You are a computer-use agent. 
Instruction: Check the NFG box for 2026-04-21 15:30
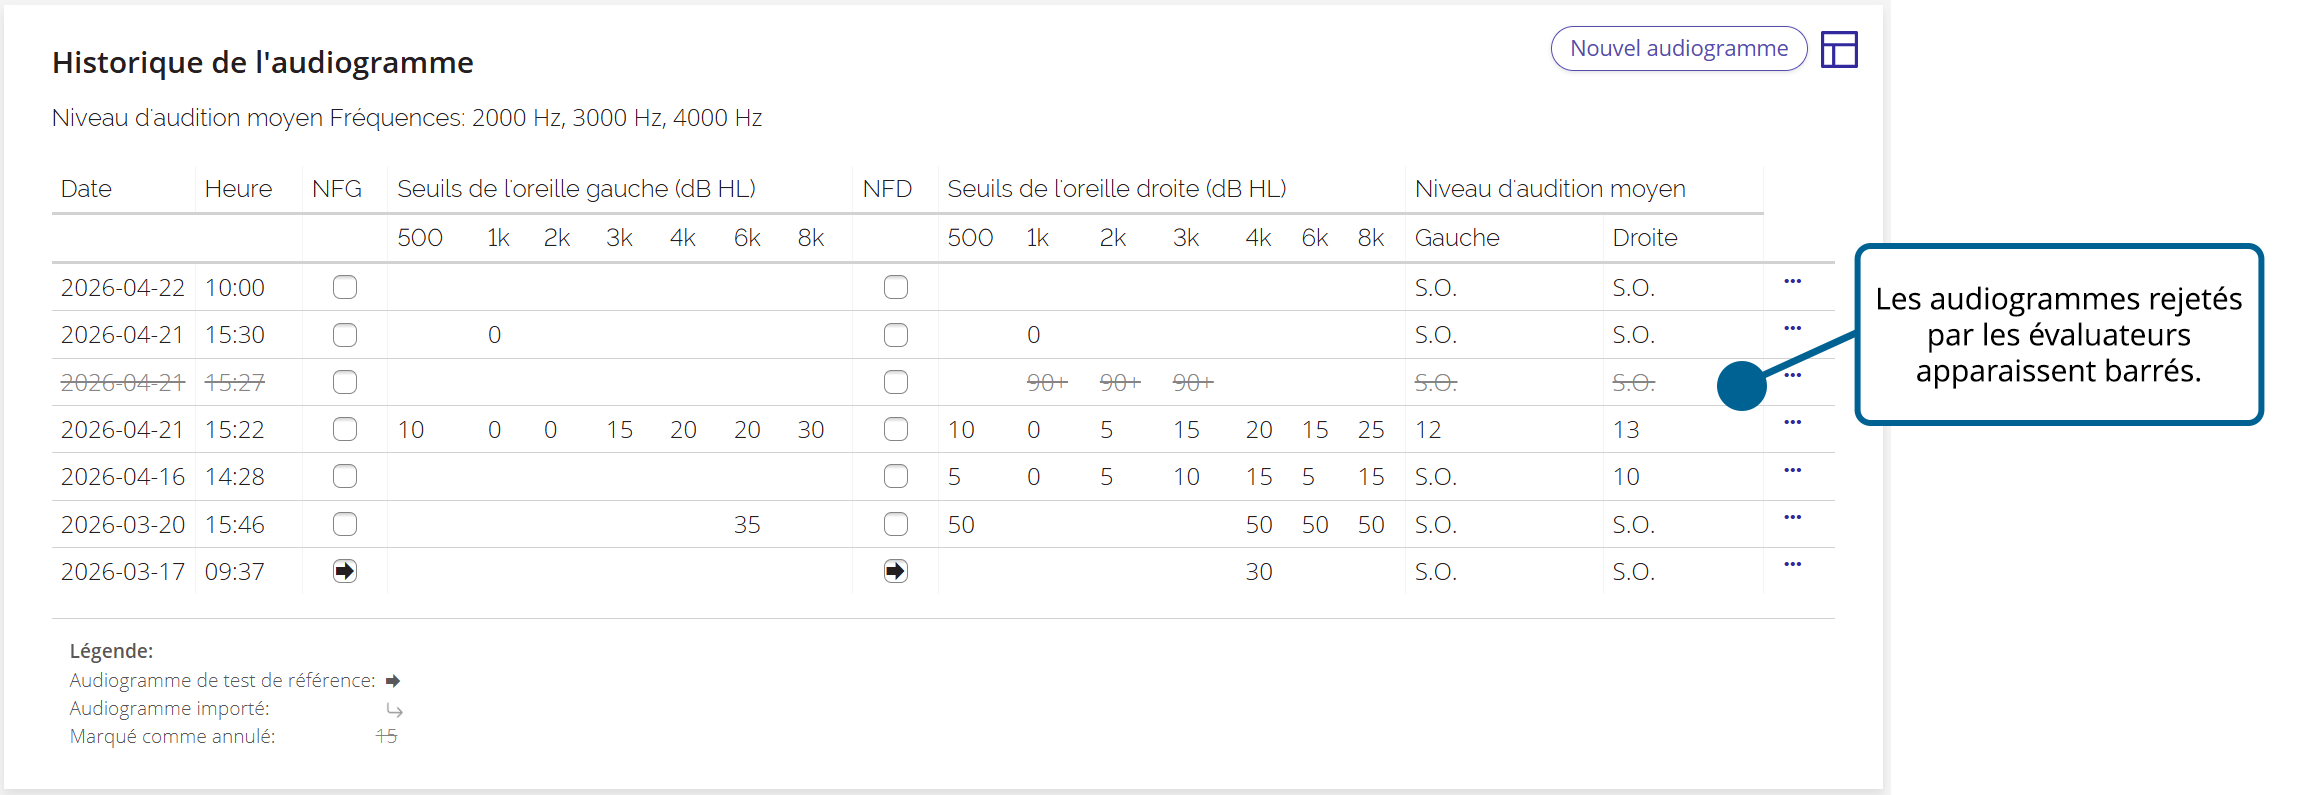tap(345, 335)
